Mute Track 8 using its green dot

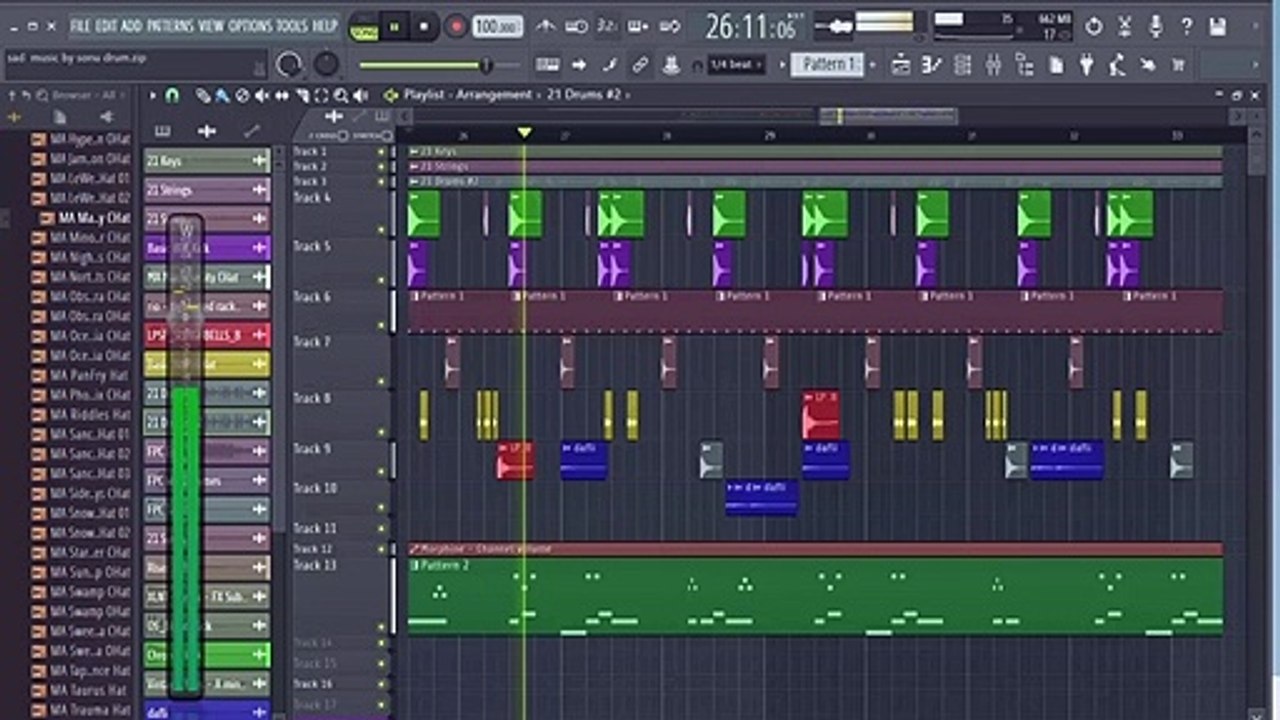[381, 432]
